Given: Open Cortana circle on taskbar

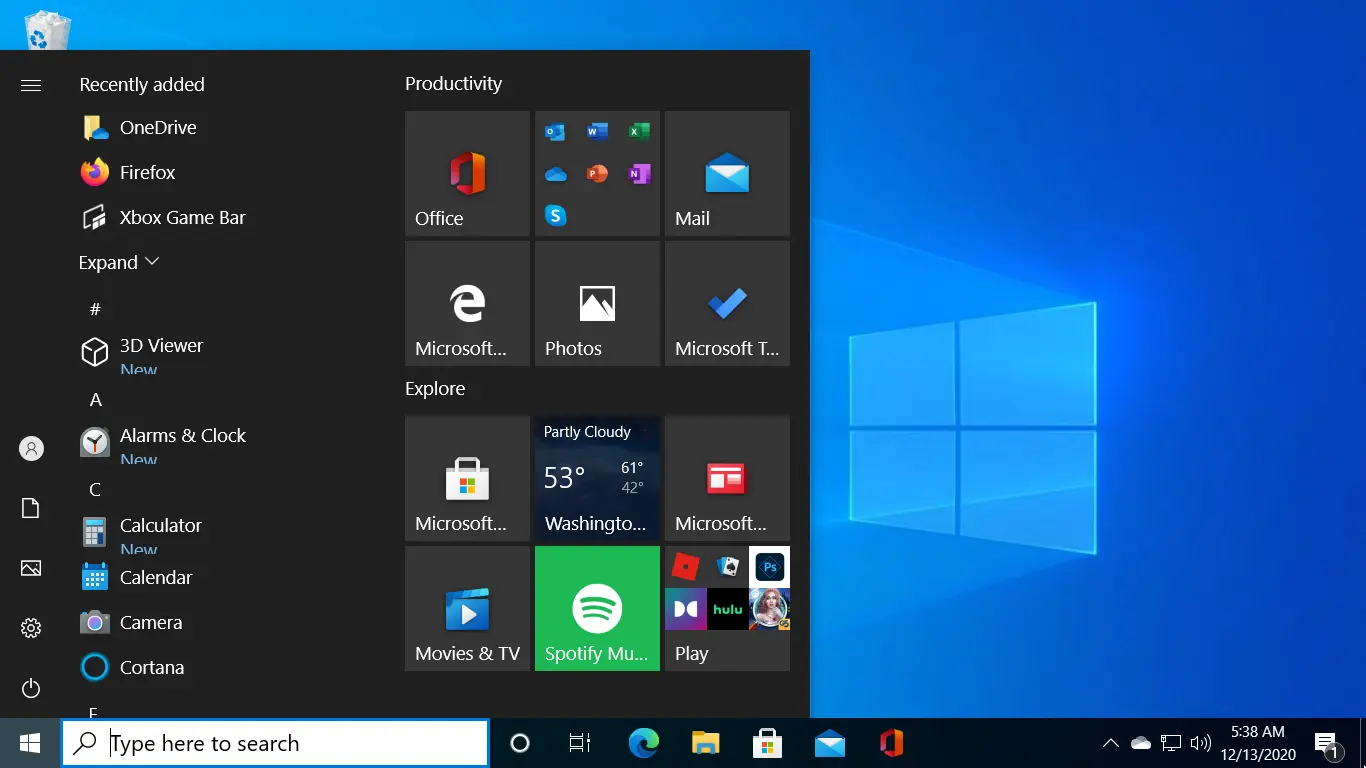Looking at the screenshot, I should pos(520,743).
